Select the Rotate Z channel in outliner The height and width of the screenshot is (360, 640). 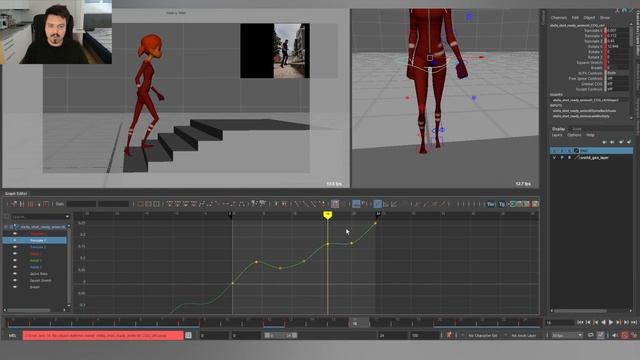pyautogui.click(x=36, y=267)
